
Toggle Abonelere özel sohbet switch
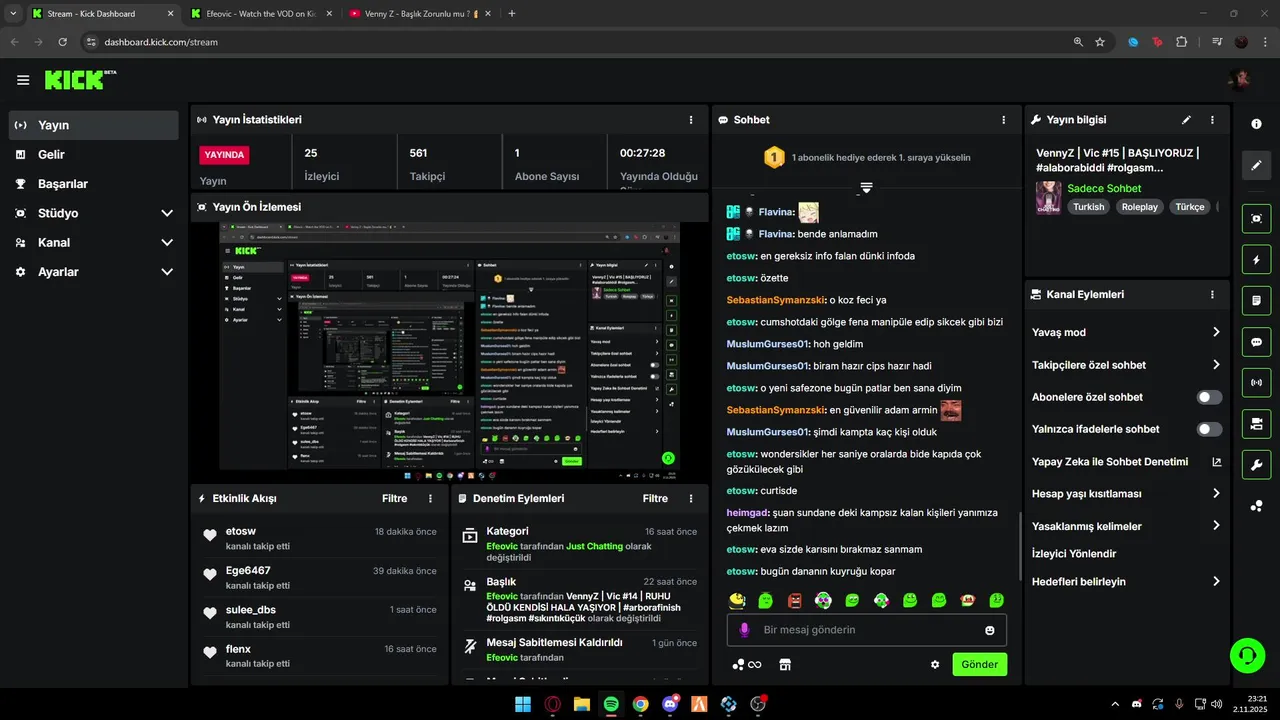click(x=1209, y=397)
